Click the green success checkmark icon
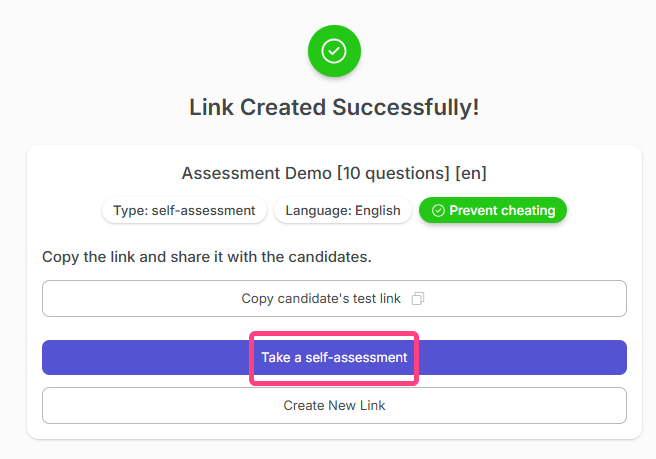656x459 pixels. tap(334, 51)
